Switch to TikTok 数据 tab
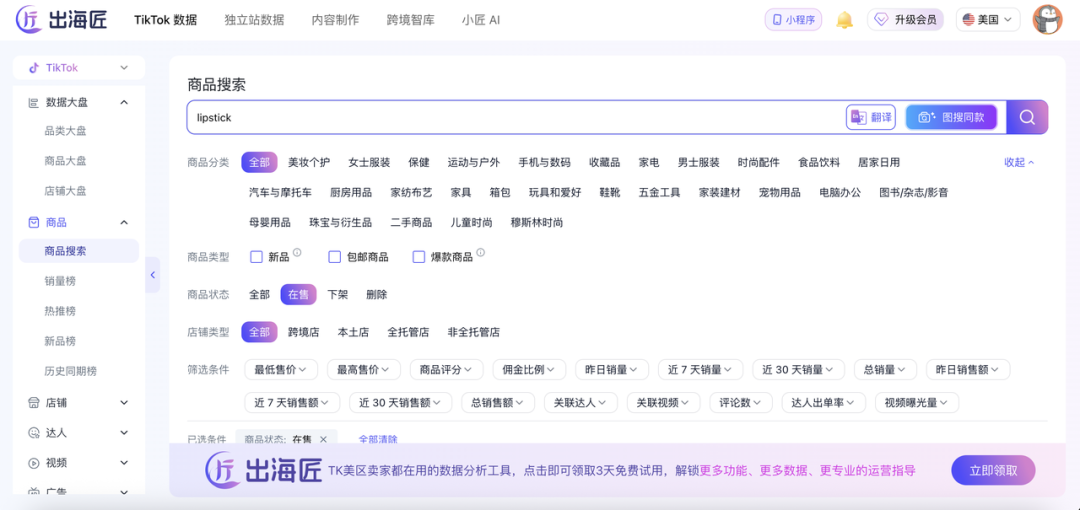 (165, 20)
